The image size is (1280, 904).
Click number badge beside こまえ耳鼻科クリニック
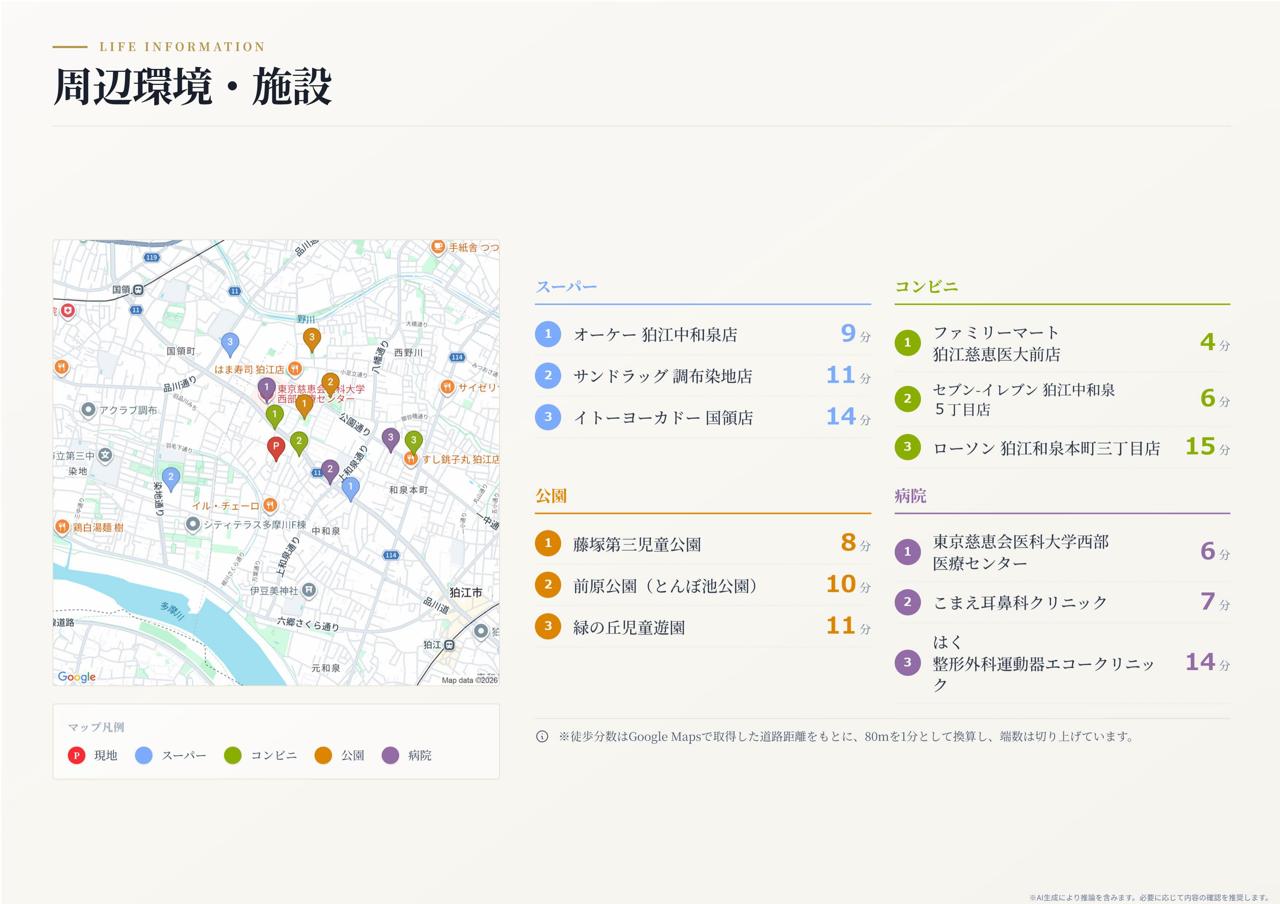[907, 602]
